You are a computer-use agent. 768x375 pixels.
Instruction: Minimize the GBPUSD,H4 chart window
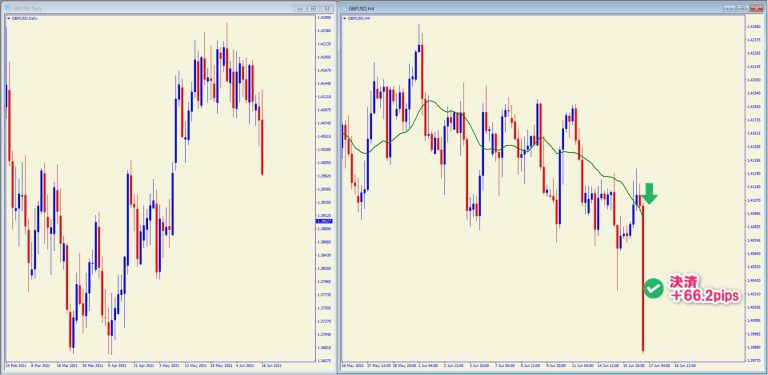click(x=730, y=8)
